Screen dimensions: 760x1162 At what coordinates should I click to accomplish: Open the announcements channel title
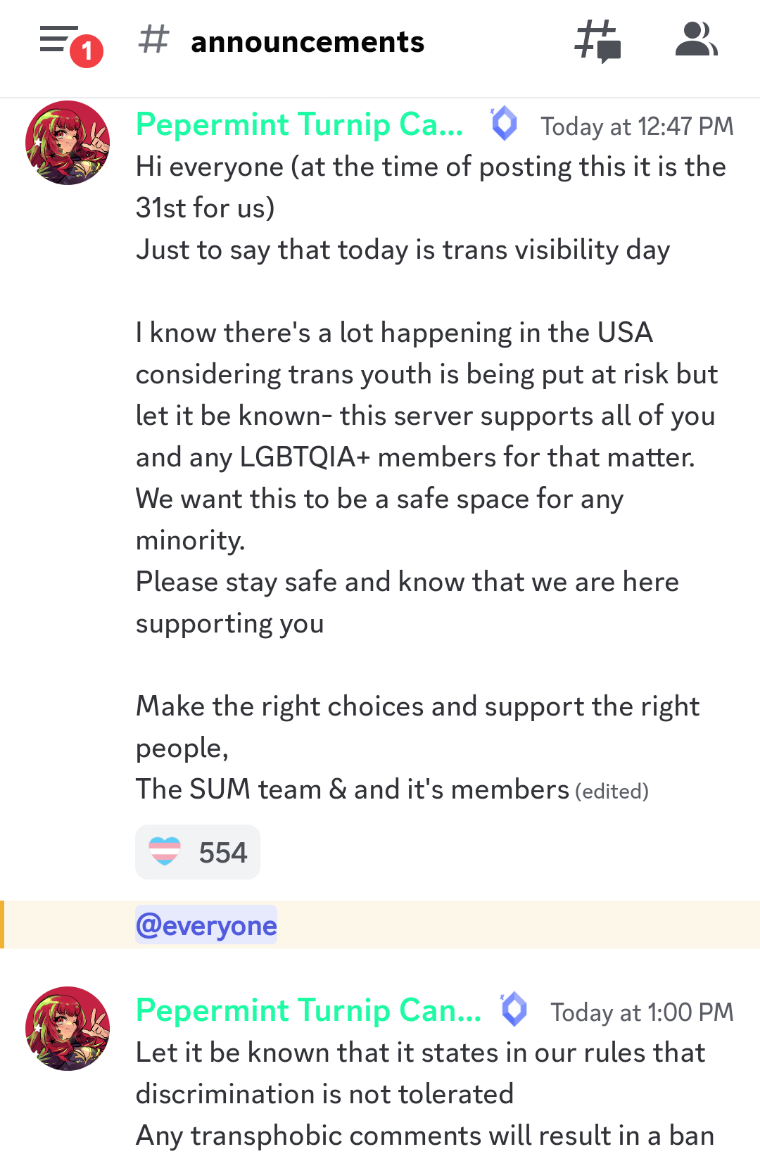click(307, 42)
